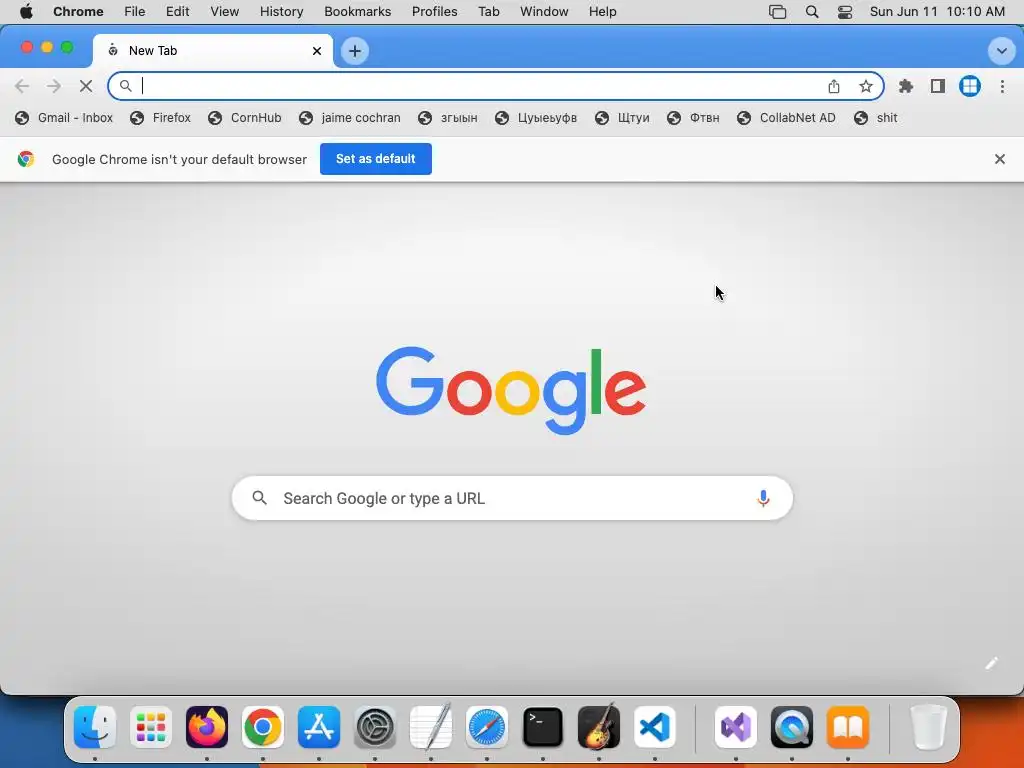Open the File menu

pos(135,12)
